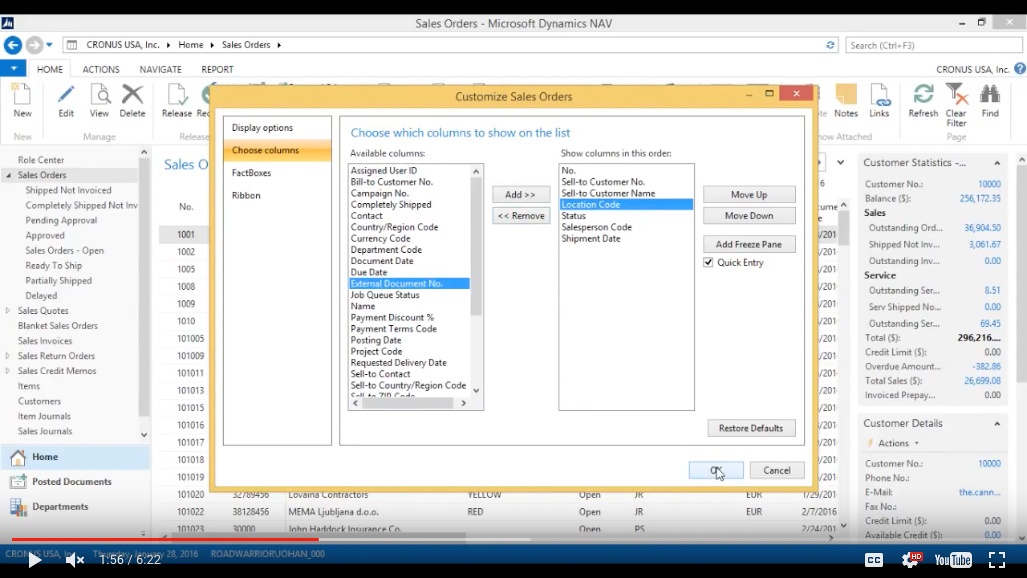Click the Departments icon
Screen dimensions: 1027x578
[x=18, y=507]
